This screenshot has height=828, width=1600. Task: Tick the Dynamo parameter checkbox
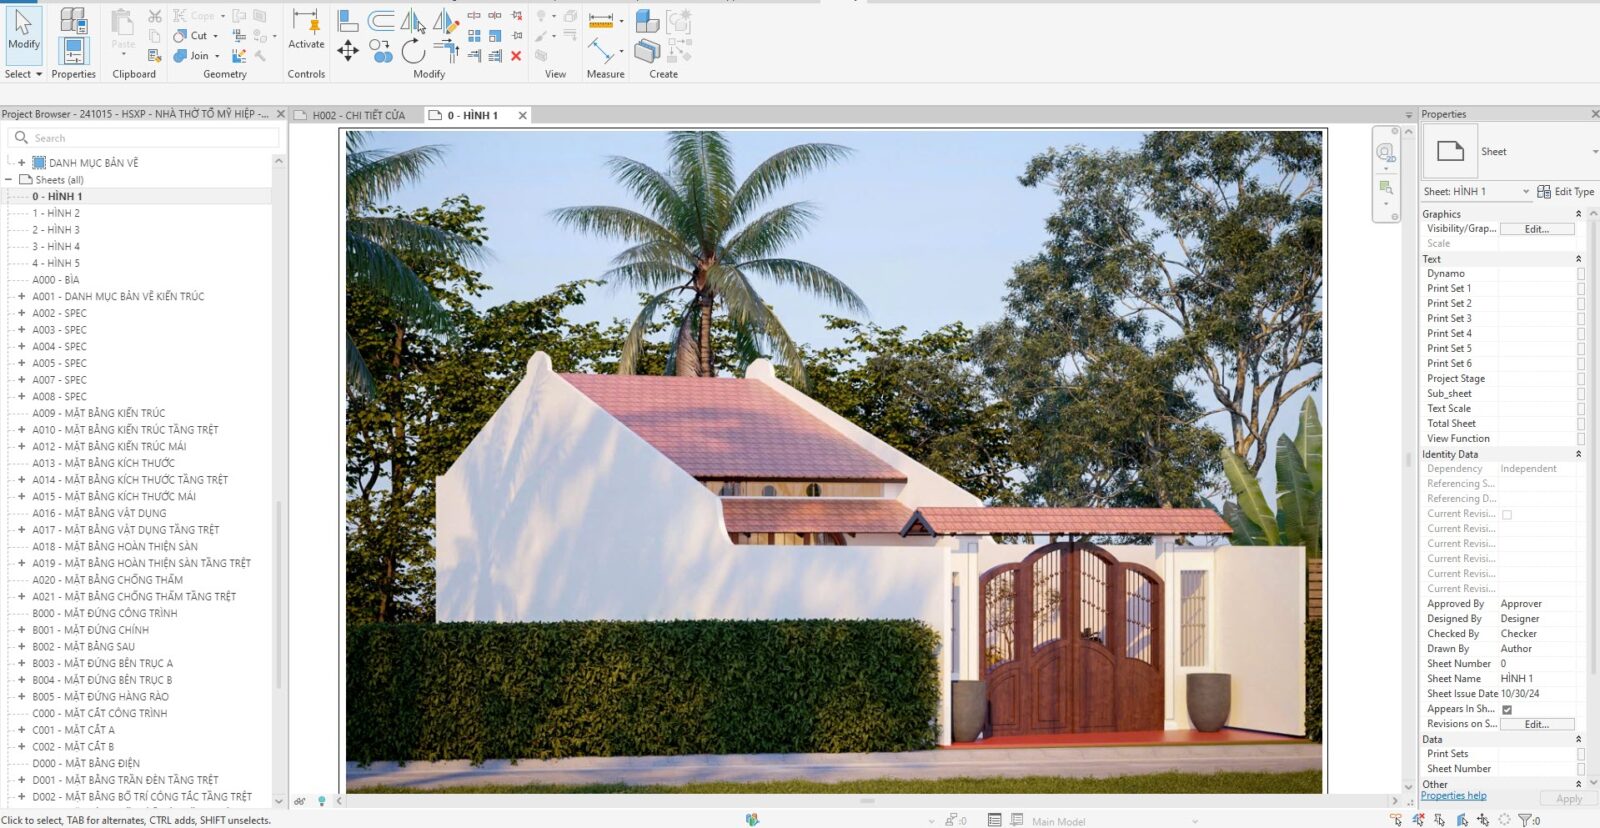tap(1581, 273)
